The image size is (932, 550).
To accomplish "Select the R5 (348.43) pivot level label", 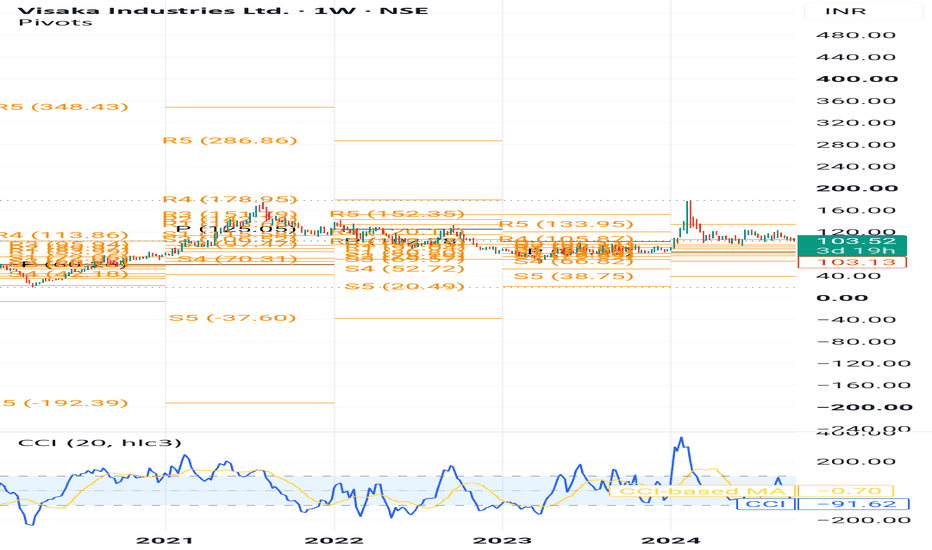I will (x=63, y=107).
